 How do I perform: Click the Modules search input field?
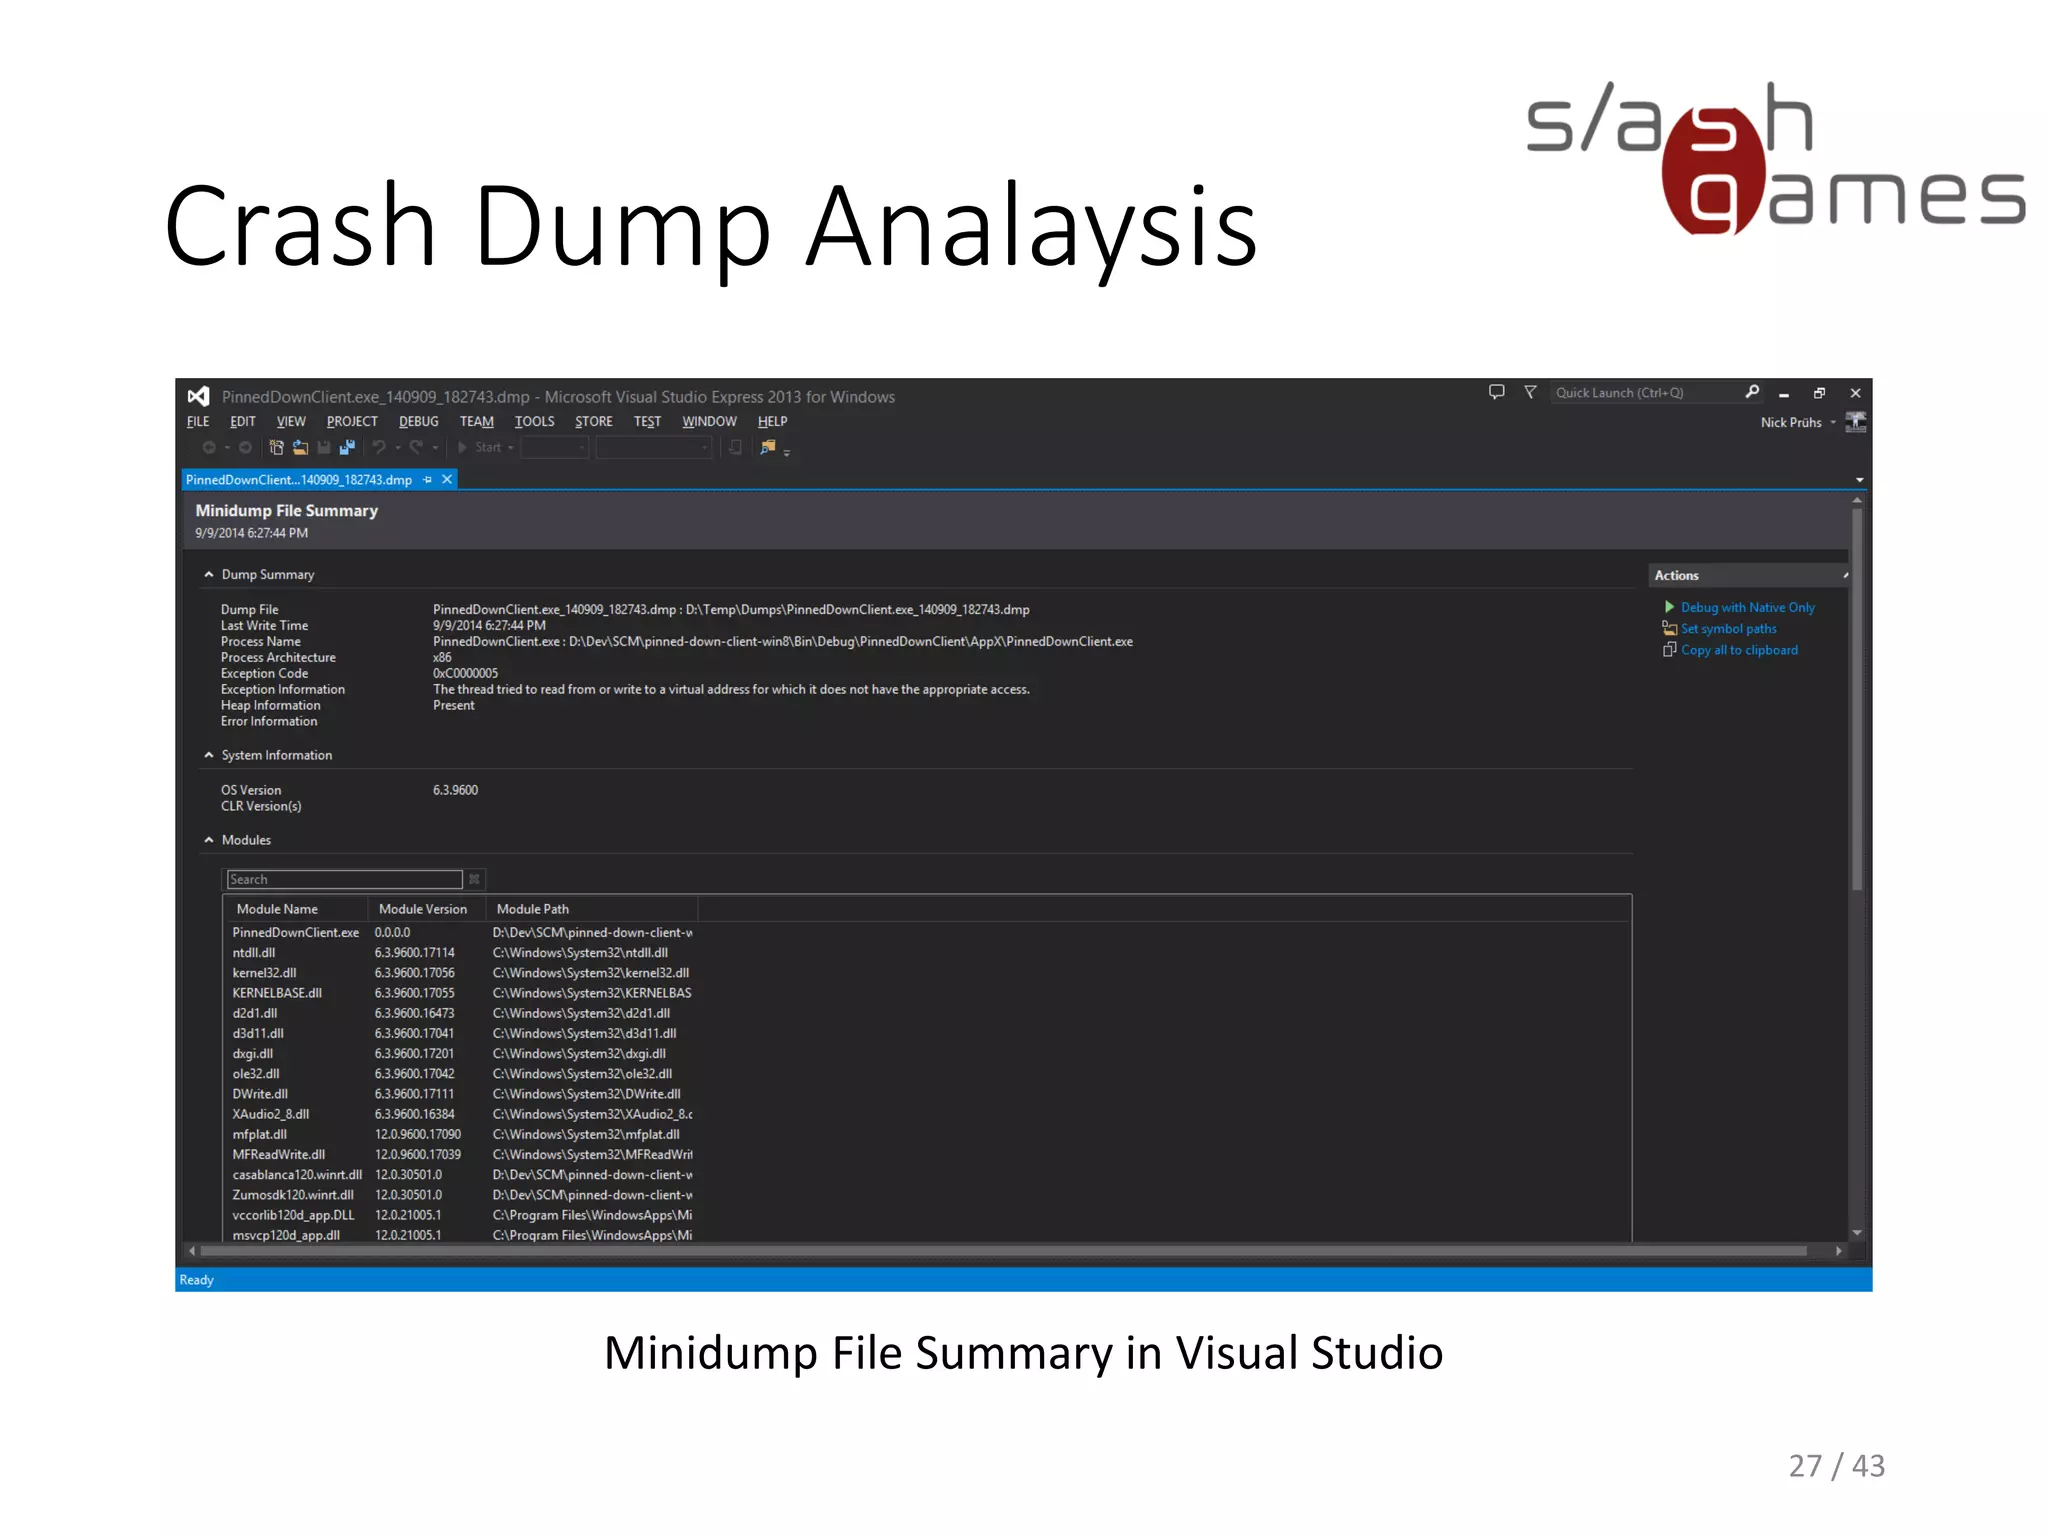coord(344,879)
